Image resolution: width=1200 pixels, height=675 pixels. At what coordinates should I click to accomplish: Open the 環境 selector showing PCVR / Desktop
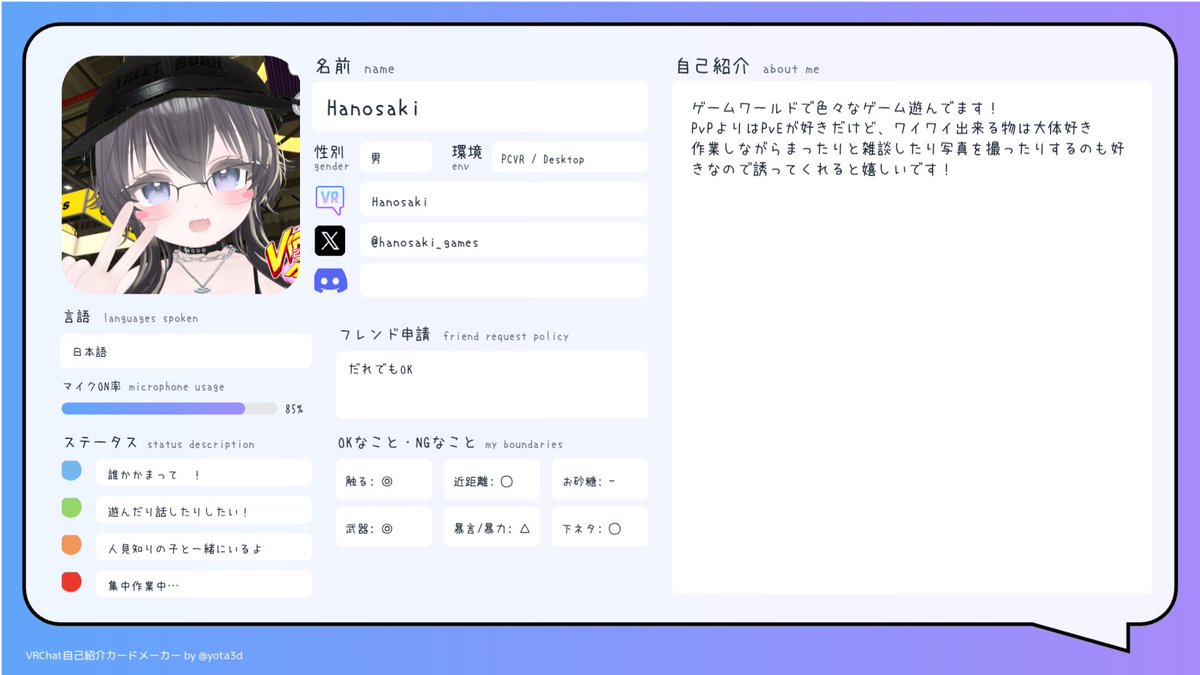[569, 157]
